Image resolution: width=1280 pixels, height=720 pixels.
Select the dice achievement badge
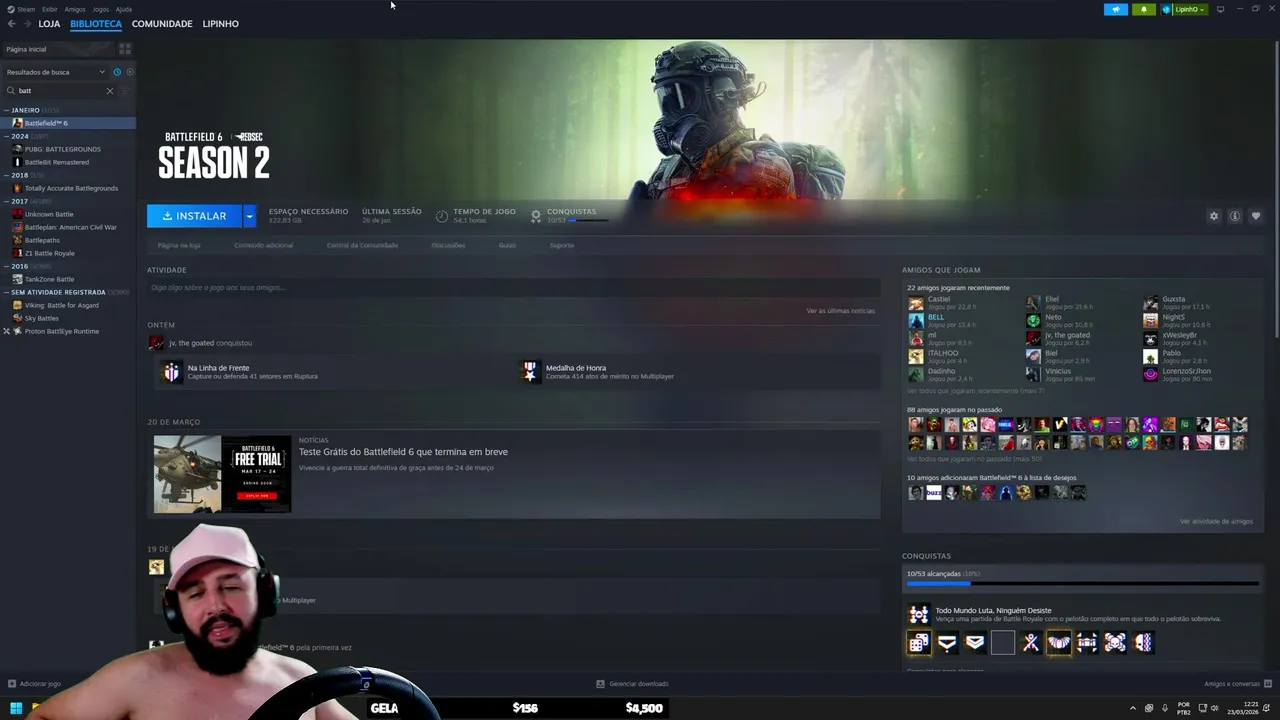[918, 643]
